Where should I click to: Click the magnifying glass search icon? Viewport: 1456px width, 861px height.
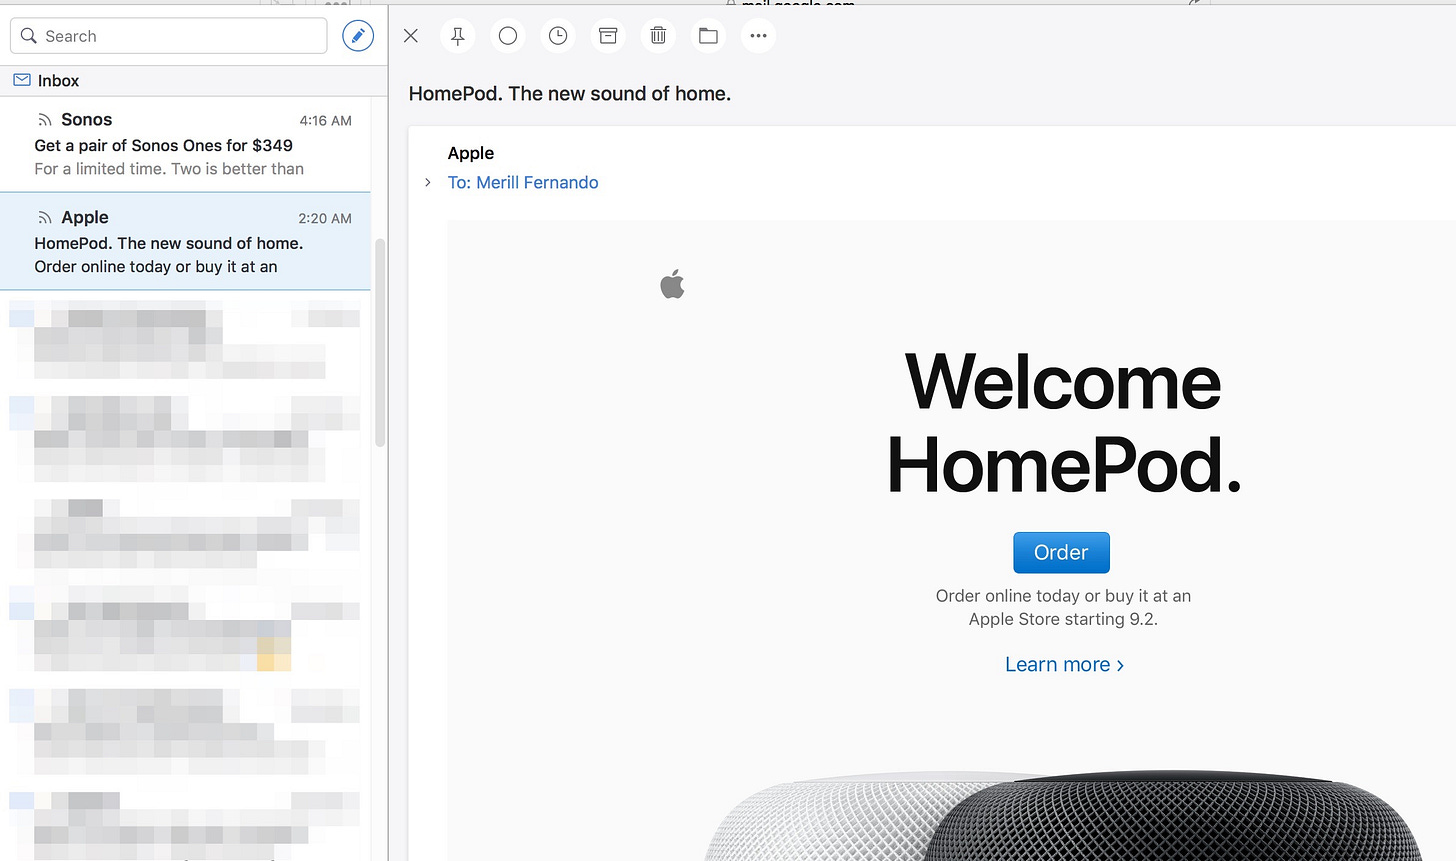(x=29, y=36)
